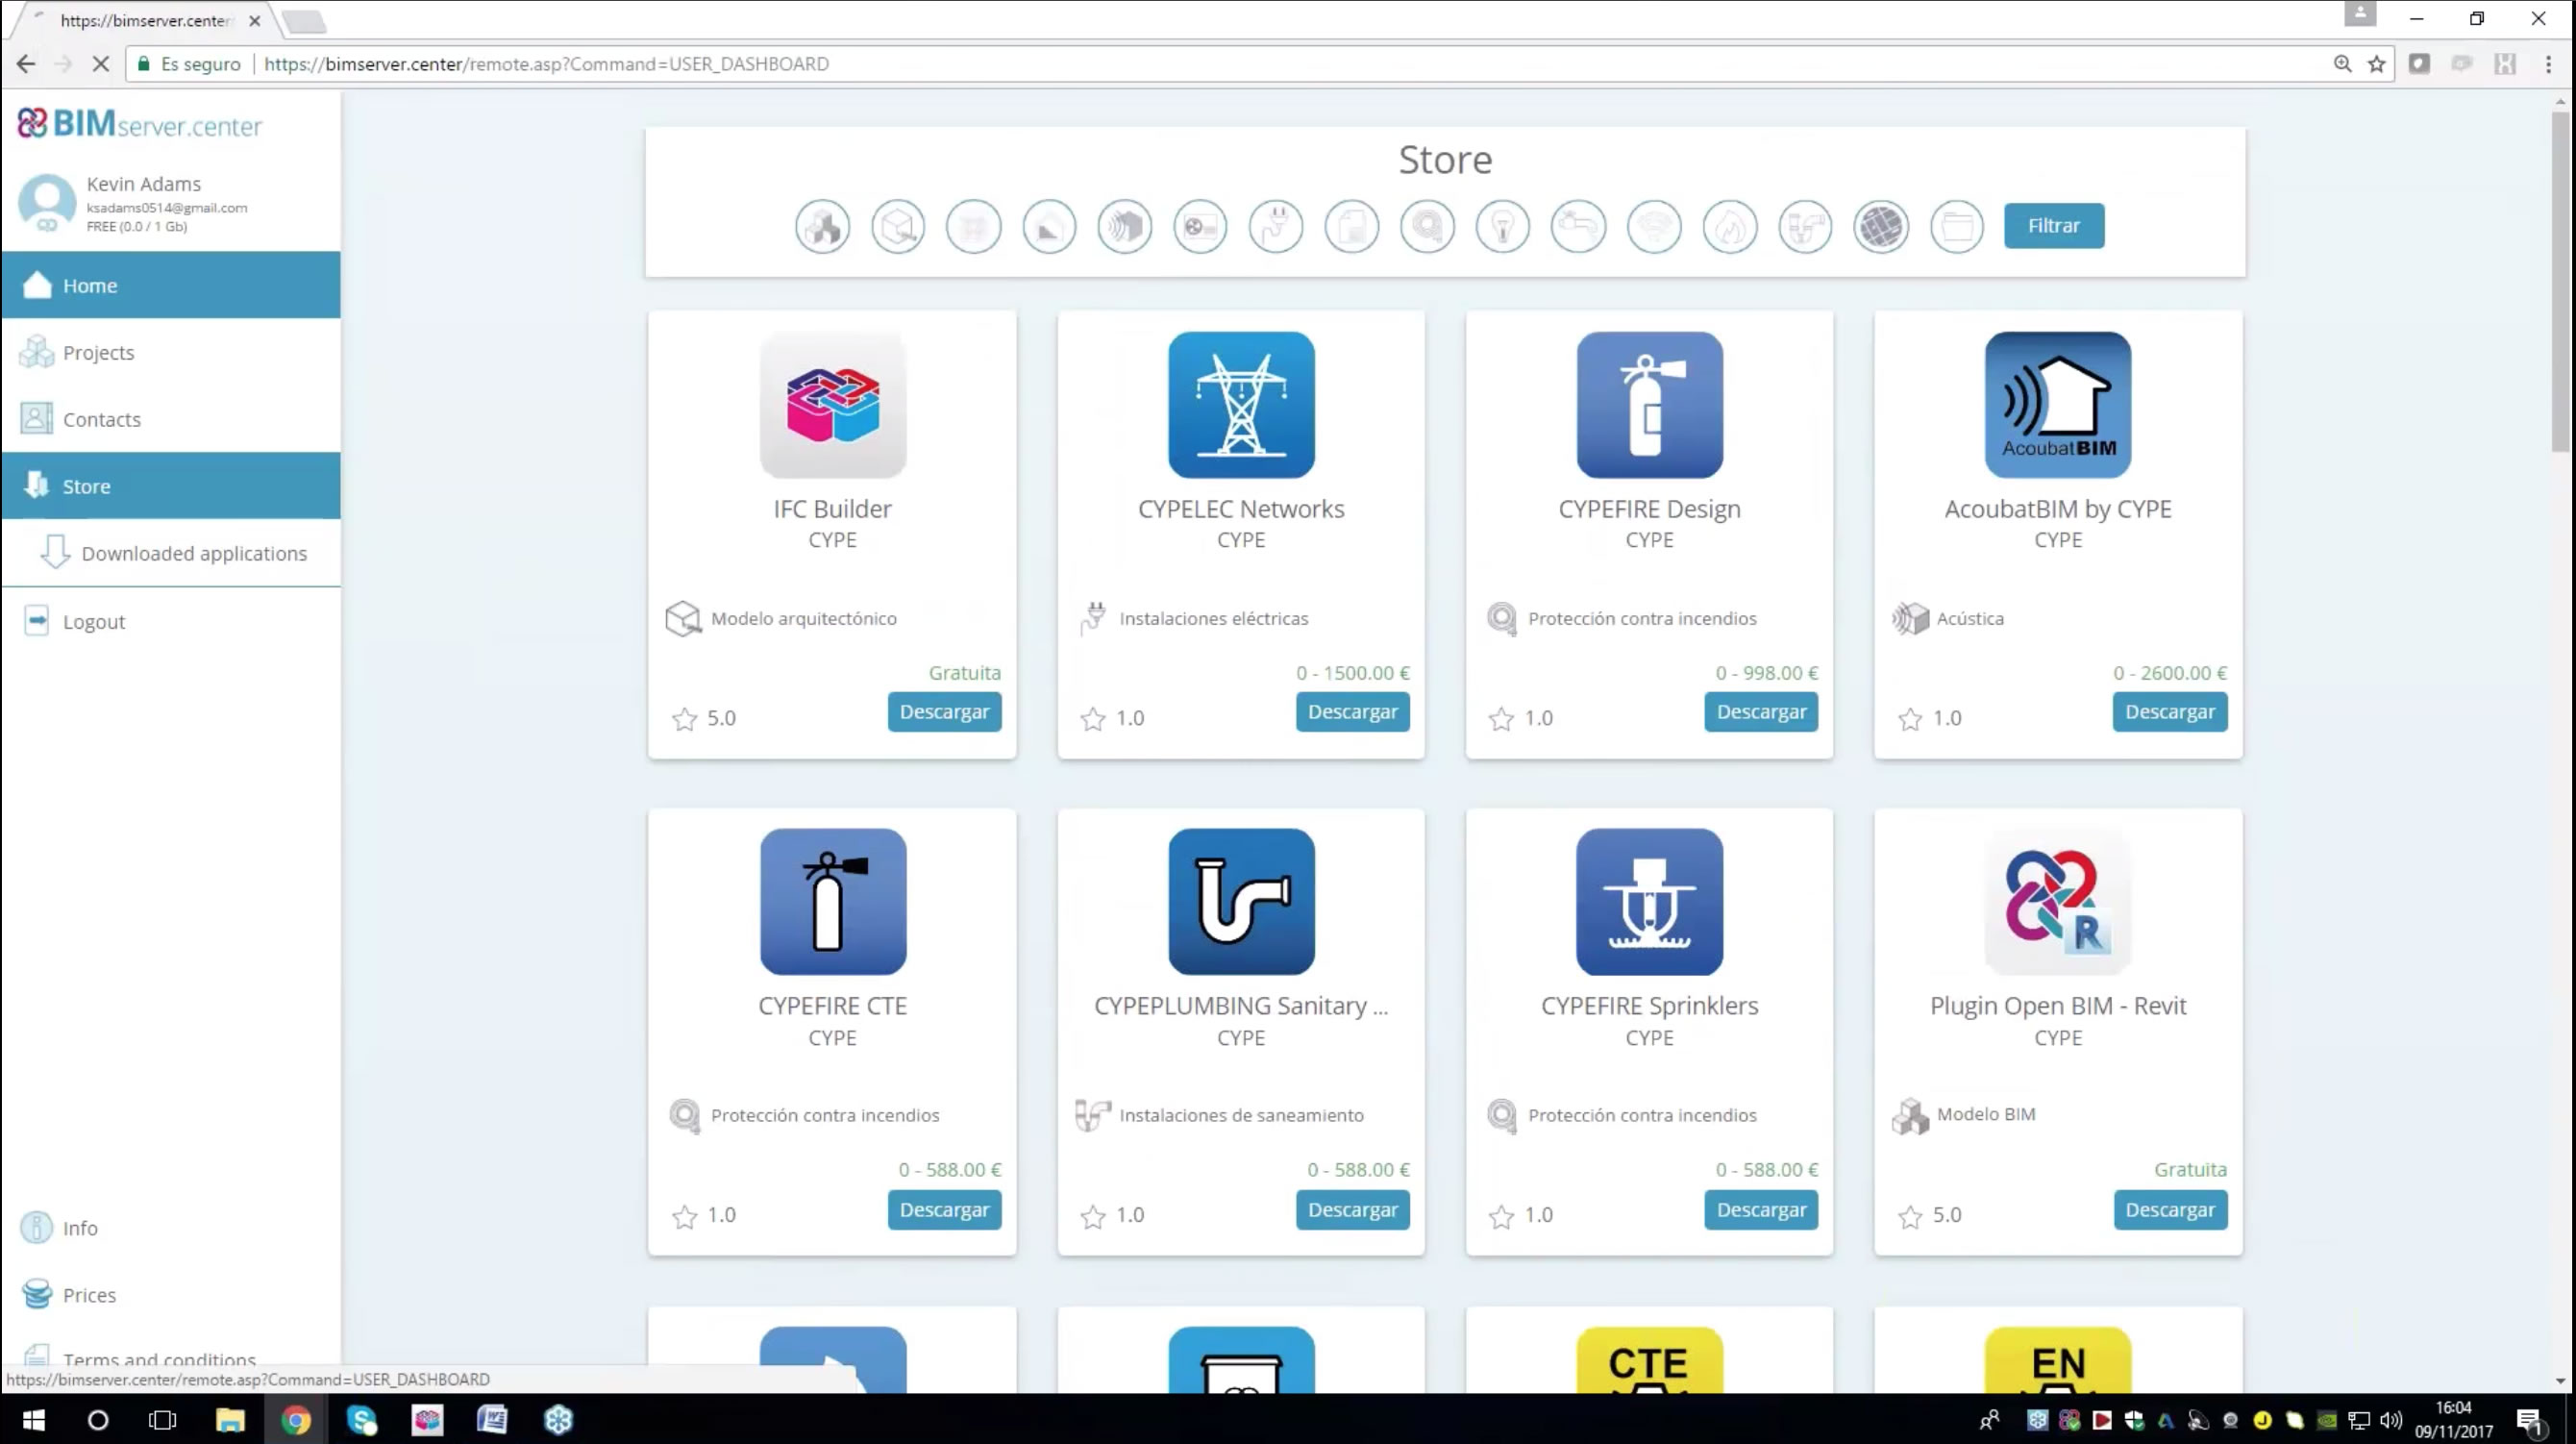Toggle the lightbulb lighting category filter
Viewport: 2576px width, 1444px height.
tap(1502, 227)
